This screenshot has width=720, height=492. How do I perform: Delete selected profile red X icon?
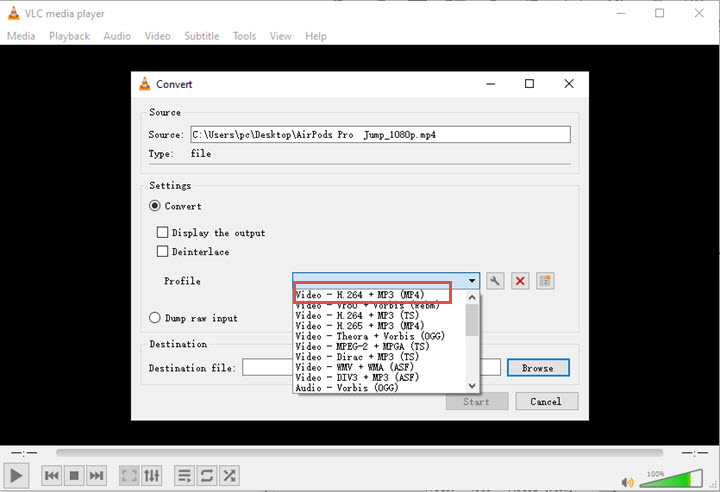tap(520, 281)
